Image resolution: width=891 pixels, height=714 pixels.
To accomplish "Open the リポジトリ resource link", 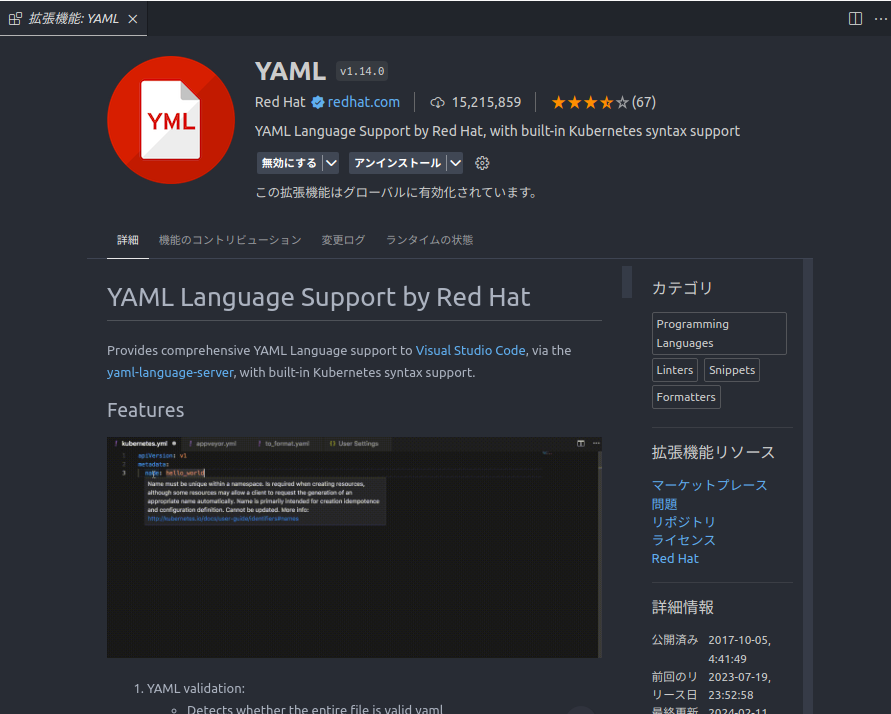I will [x=684, y=522].
